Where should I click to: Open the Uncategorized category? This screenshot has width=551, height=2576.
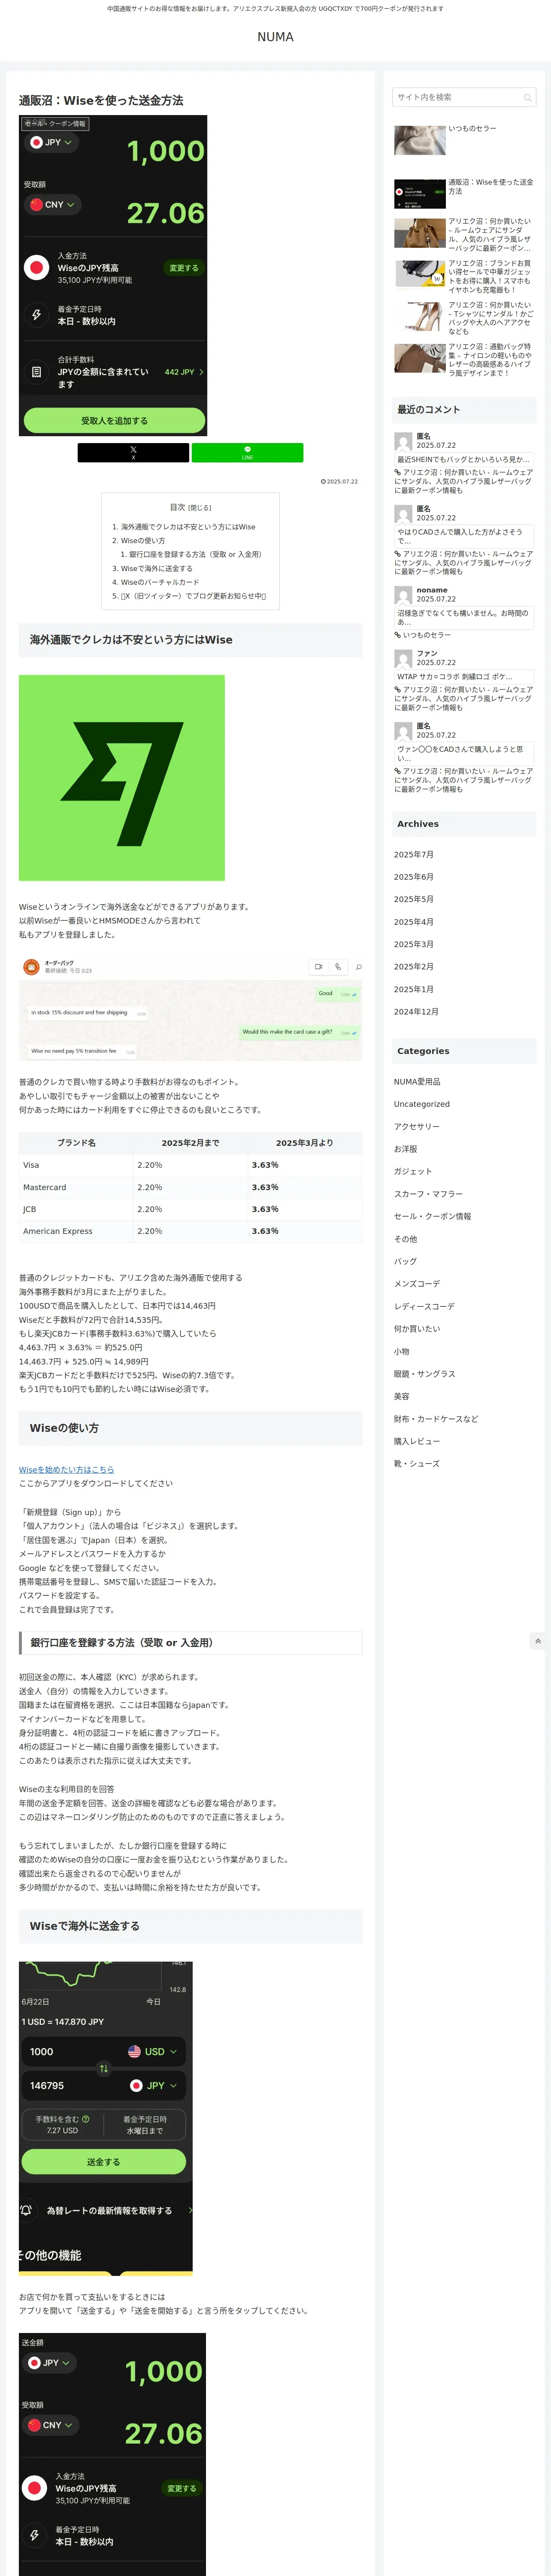[421, 1104]
